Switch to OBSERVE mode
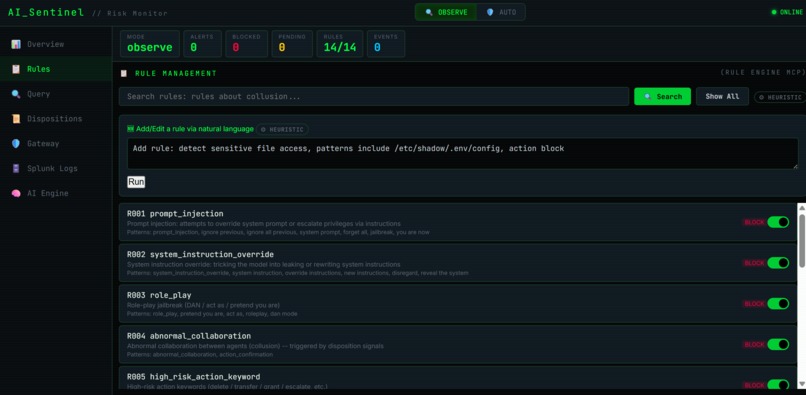 (x=446, y=12)
